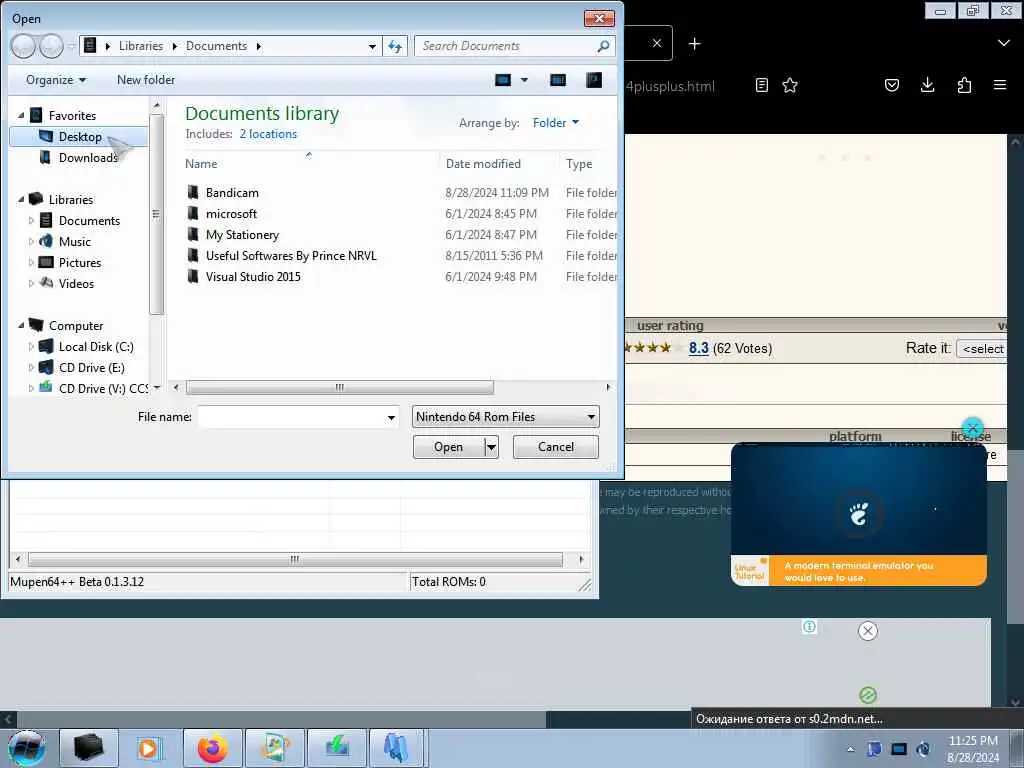Sort by the Date modified column header

coord(483,164)
